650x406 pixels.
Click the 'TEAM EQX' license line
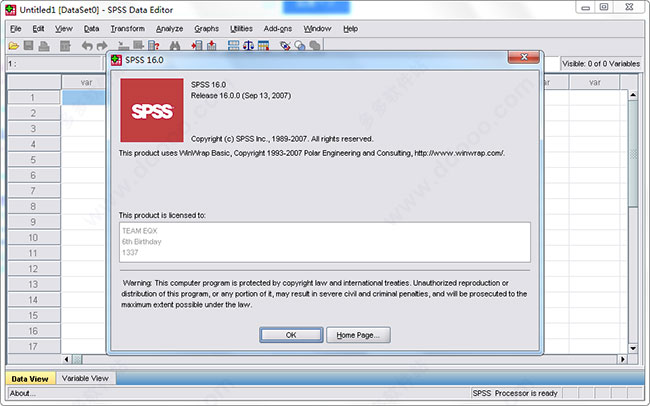(x=140, y=231)
